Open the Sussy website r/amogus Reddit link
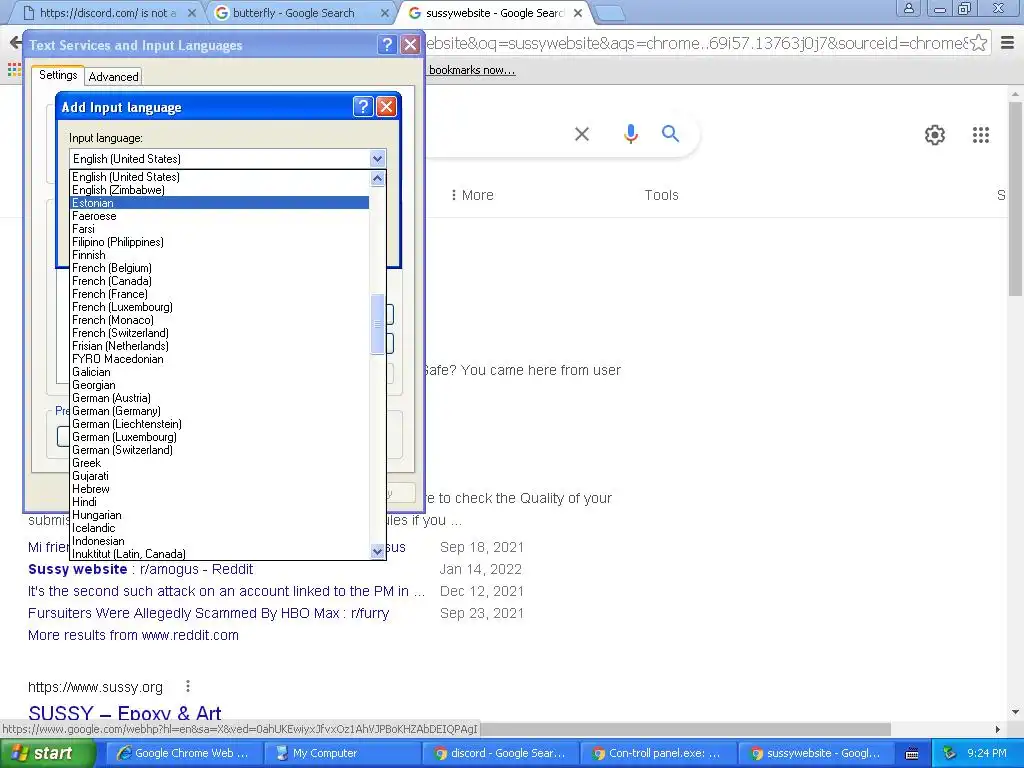 pos(140,569)
